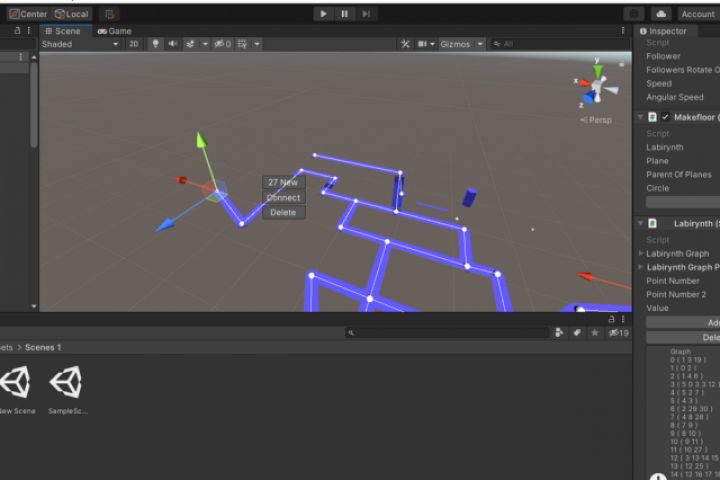Switch to the Inspector tab
Screen dimensions: 720x480
tap(663, 31)
